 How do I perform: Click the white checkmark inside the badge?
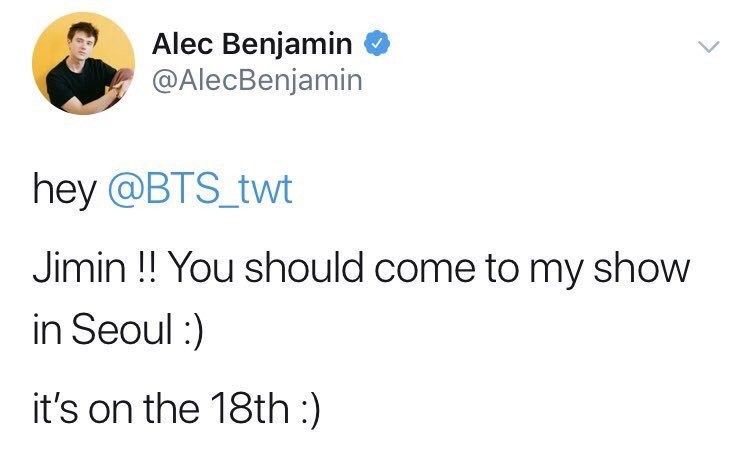[377, 44]
